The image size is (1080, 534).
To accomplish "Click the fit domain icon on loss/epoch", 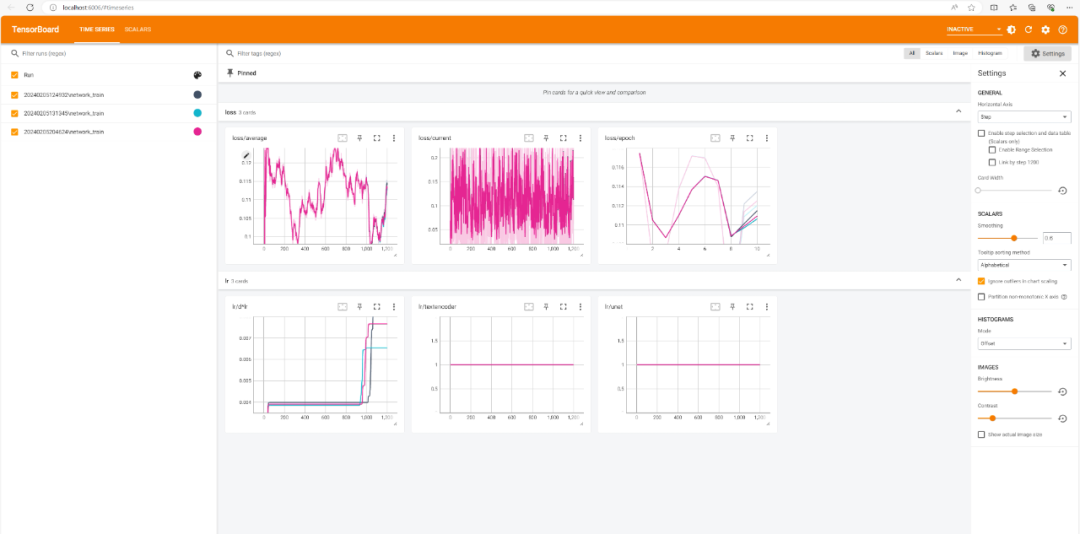I will coord(715,138).
